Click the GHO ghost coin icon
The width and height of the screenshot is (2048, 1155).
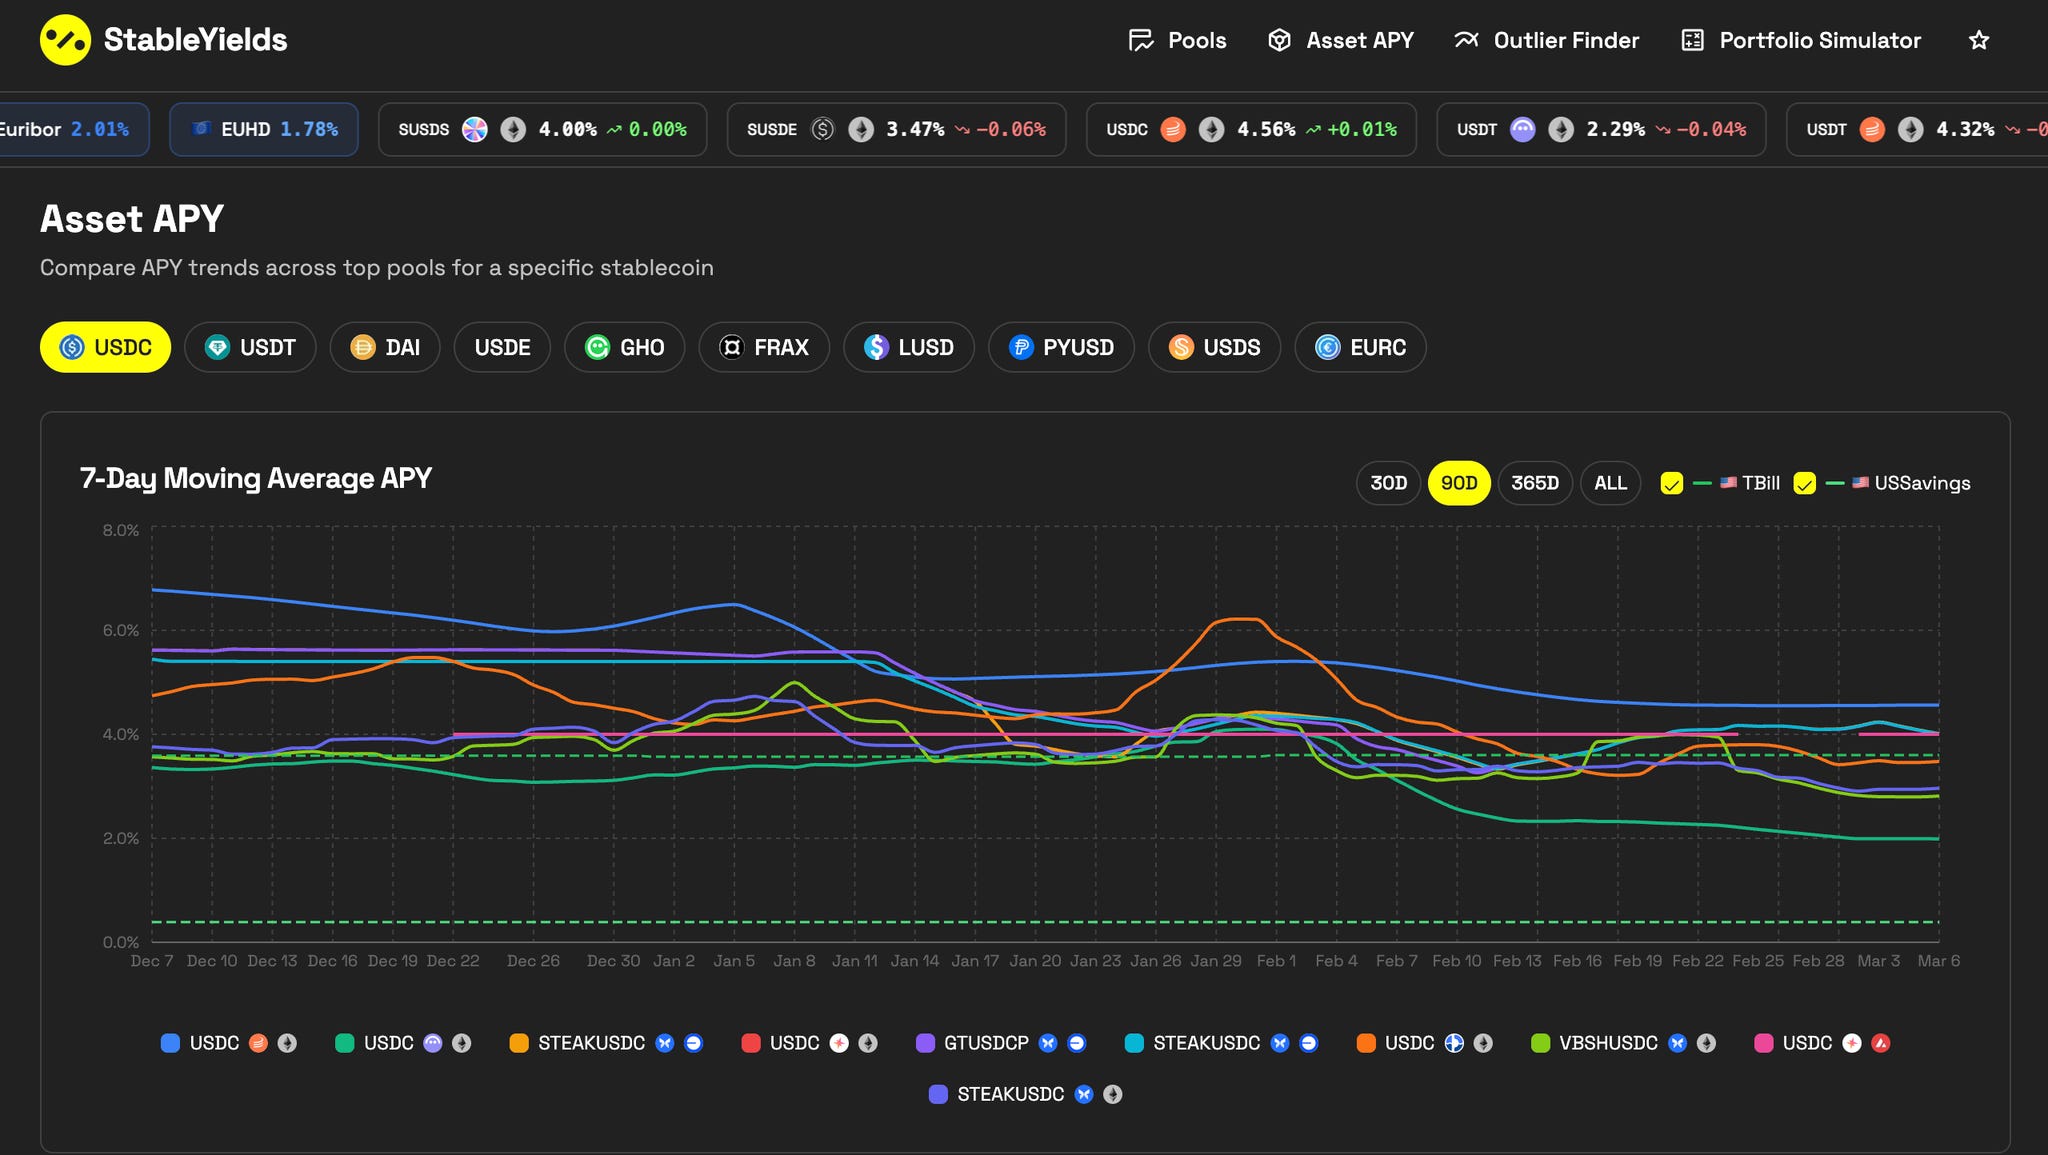pos(597,347)
